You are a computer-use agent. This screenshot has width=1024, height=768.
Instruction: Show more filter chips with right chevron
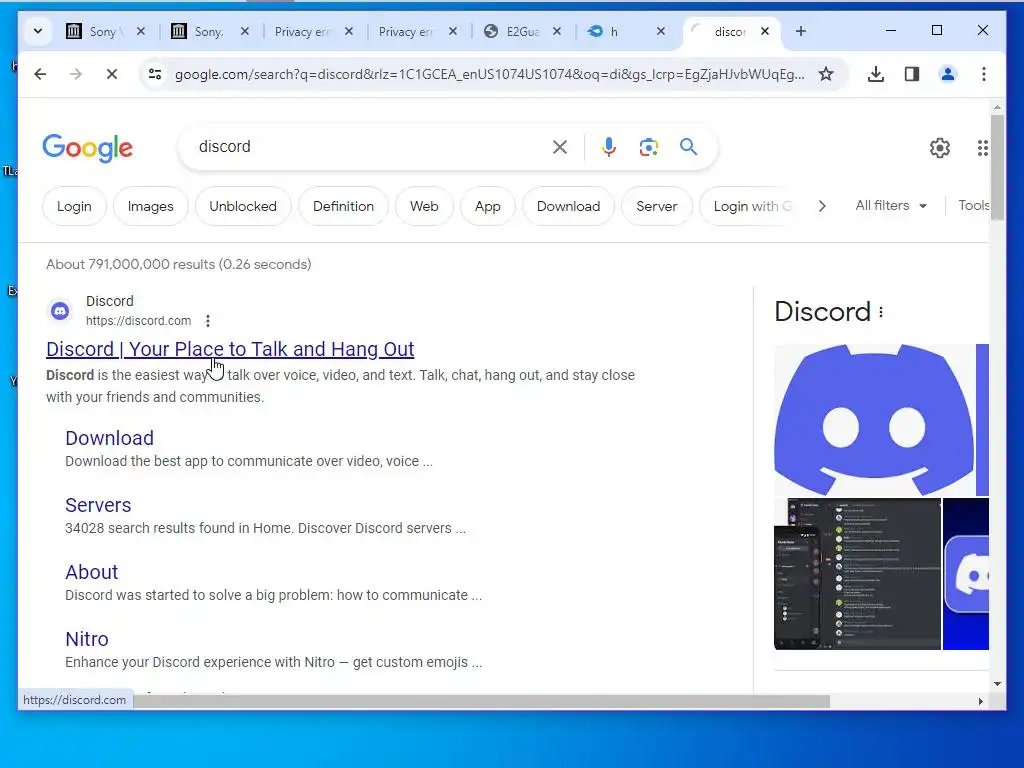coord(822,206)
